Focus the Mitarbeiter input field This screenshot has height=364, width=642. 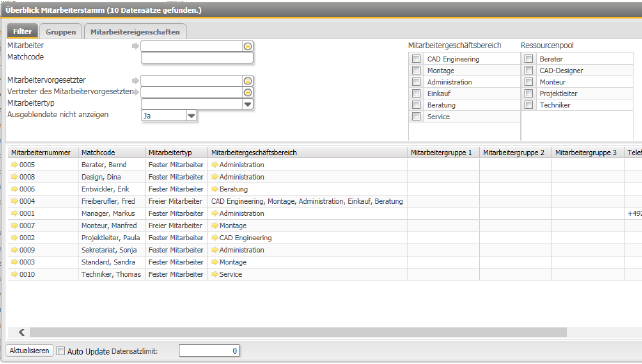(192, 46)
